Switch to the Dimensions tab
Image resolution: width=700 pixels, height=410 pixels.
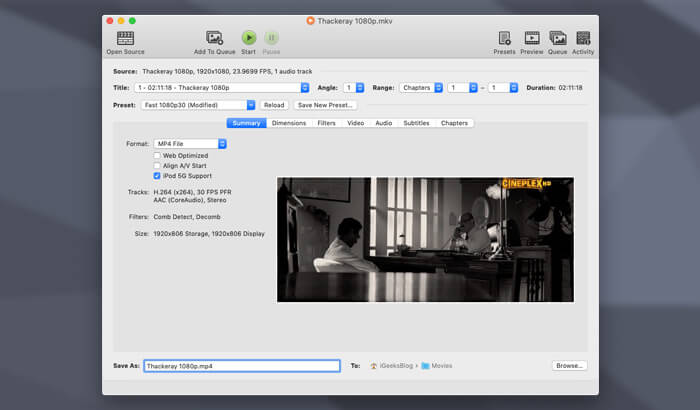tap(289, 123)
